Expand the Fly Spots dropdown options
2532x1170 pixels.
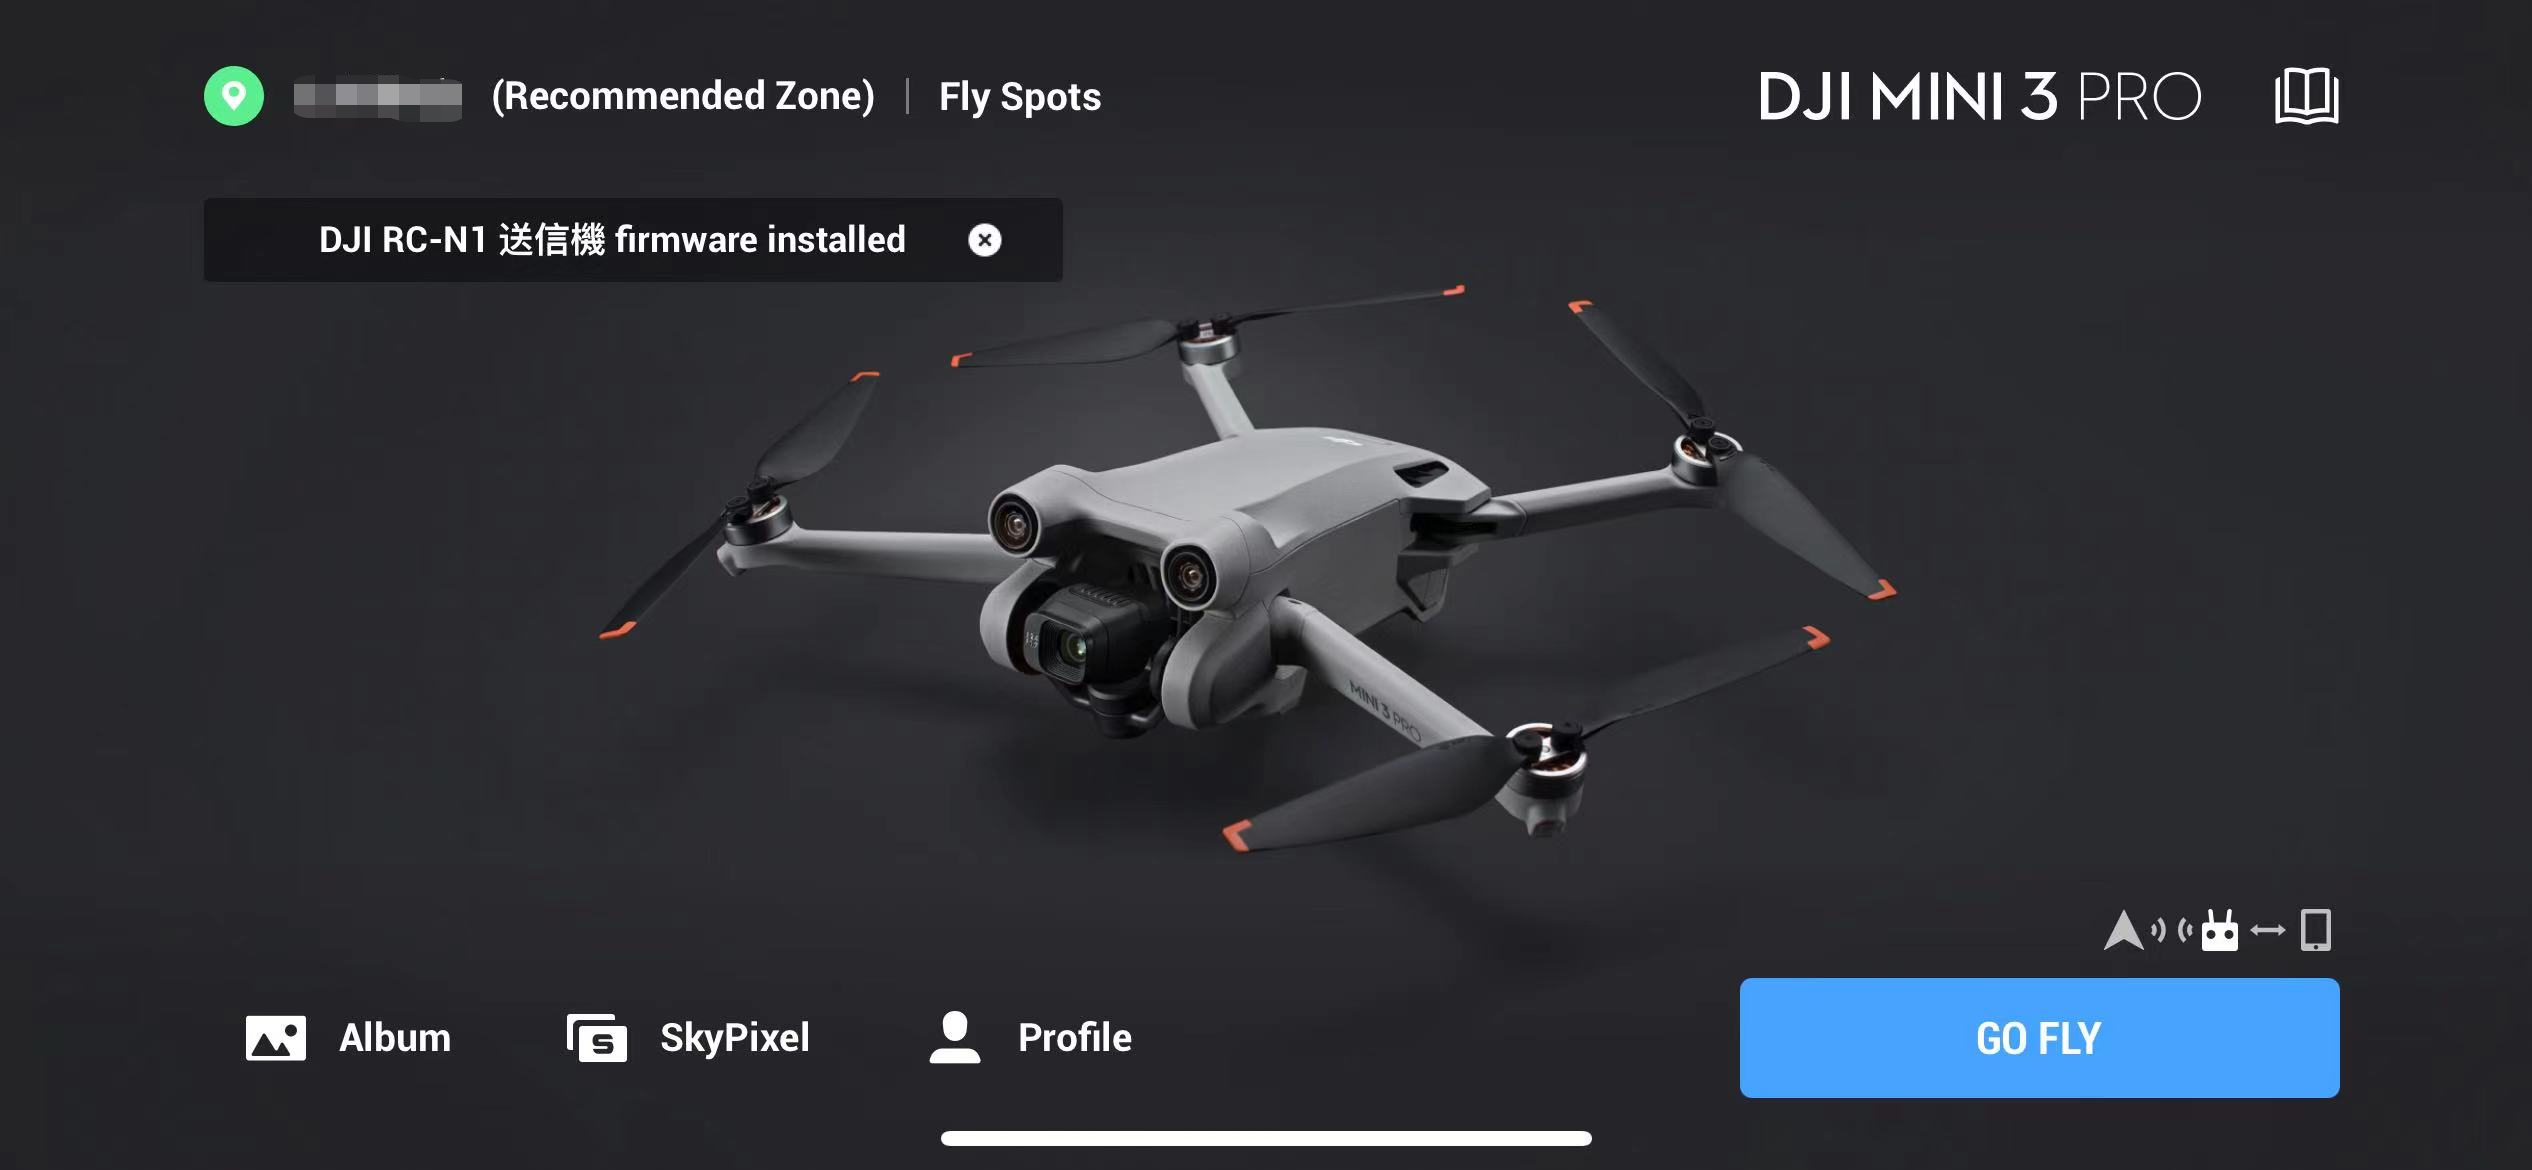(x=1019, y=94)
